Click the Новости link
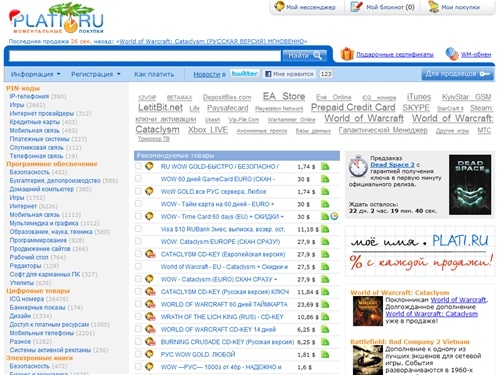The width and height of the screenshot is (500, 375). pos(207,74)
